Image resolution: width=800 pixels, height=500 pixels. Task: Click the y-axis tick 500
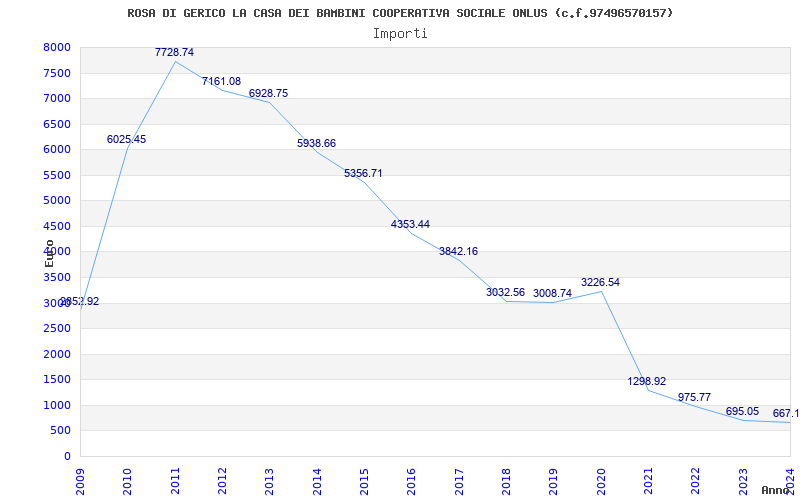pyautogui.click(x=60, y=431)
